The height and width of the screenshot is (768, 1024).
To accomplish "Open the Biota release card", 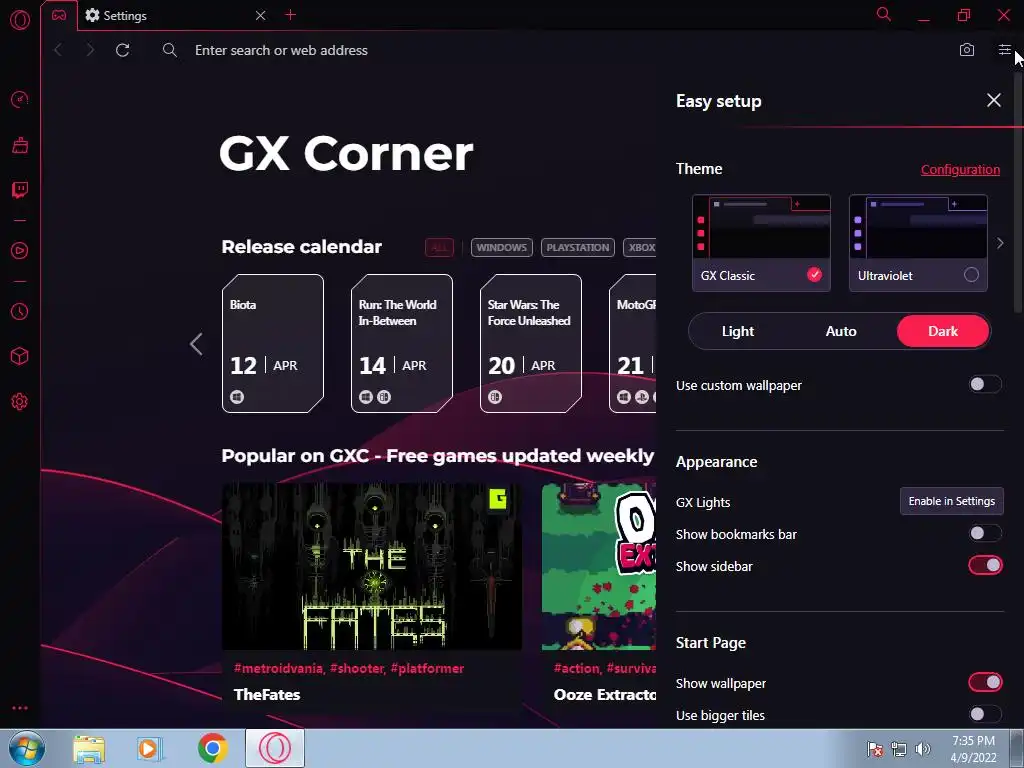I will [273, 344].
